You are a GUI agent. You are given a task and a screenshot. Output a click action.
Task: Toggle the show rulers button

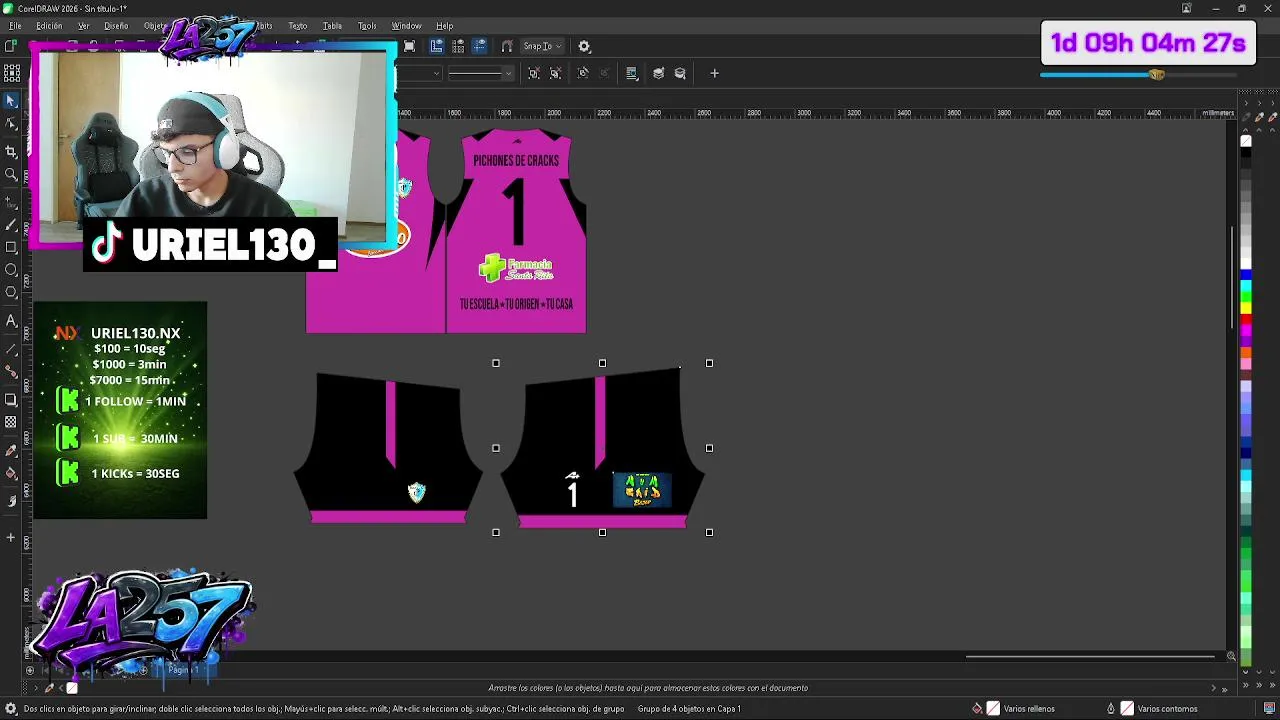pos(436,46)
